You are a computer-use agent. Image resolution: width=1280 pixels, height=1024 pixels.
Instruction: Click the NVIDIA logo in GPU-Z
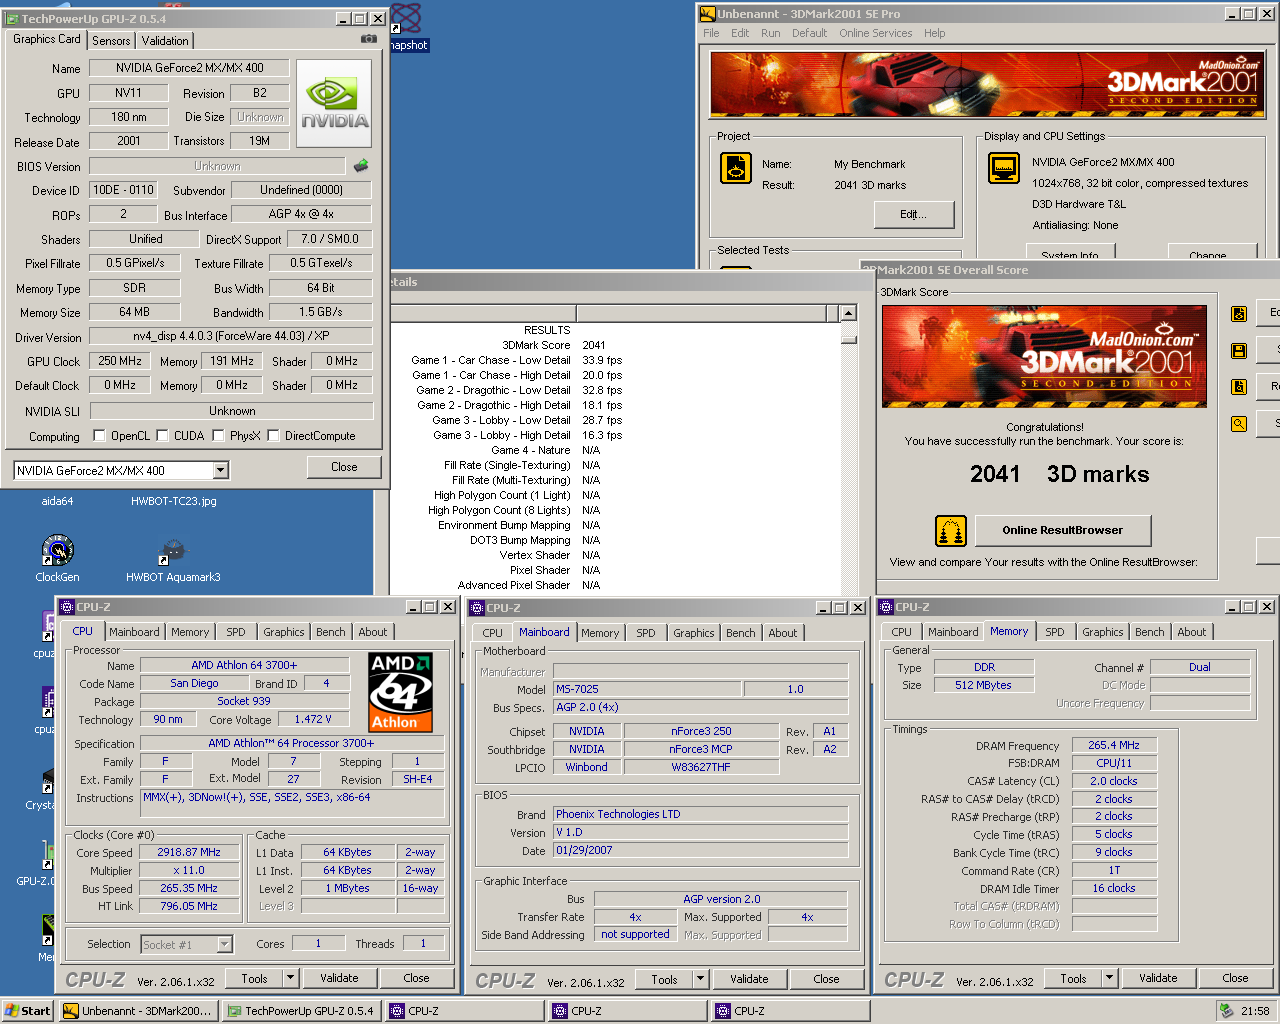pos(335,104)
